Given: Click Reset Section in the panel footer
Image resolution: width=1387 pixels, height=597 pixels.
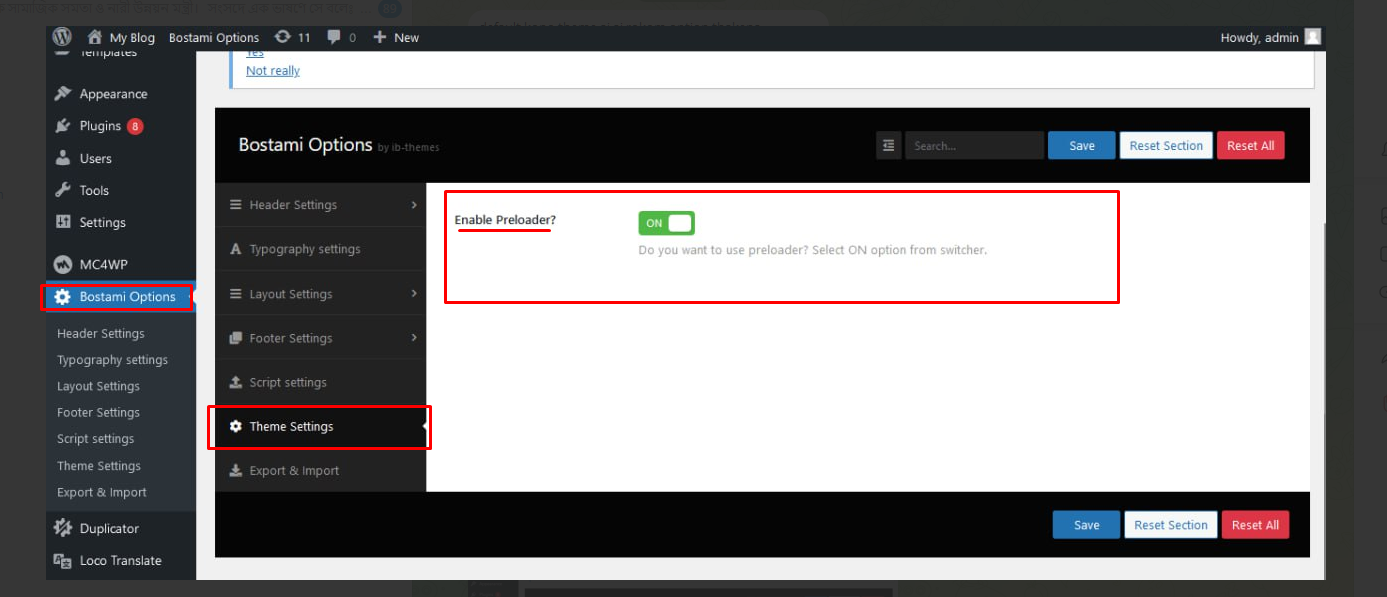Looking at the screenshot, I should pos(1171,525).
